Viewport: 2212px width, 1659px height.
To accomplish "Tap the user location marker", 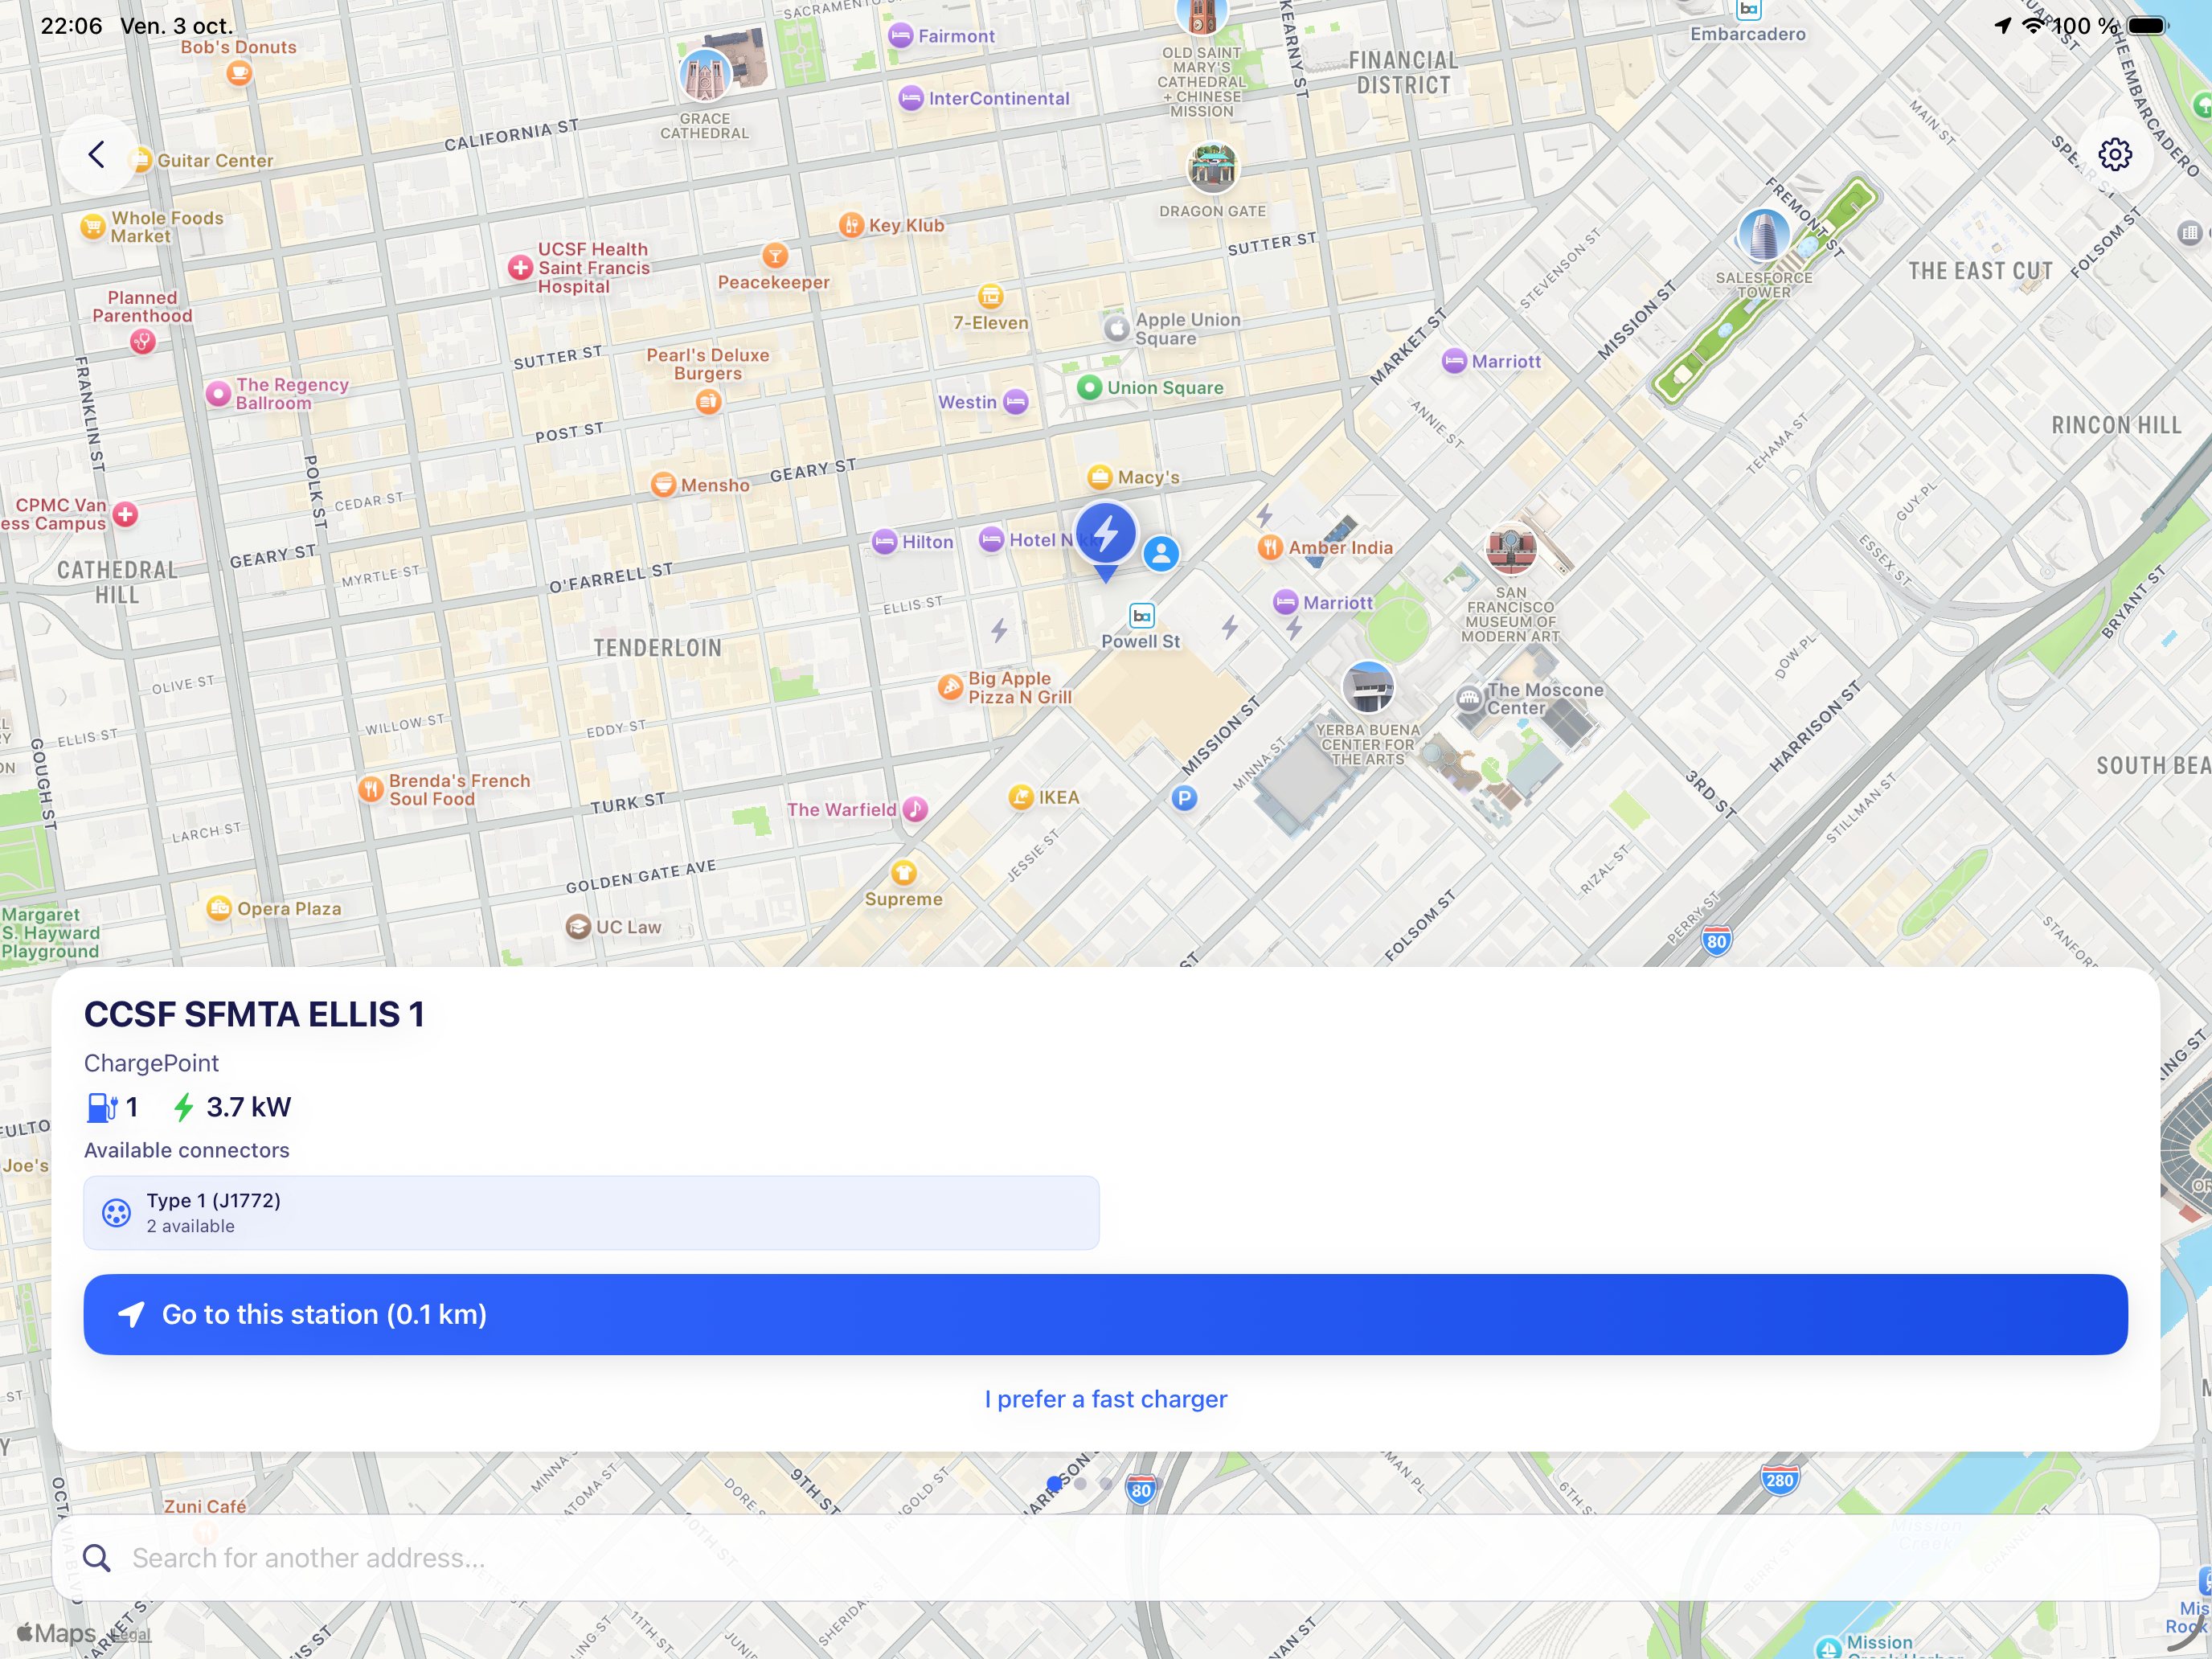I will (1161, 553).
